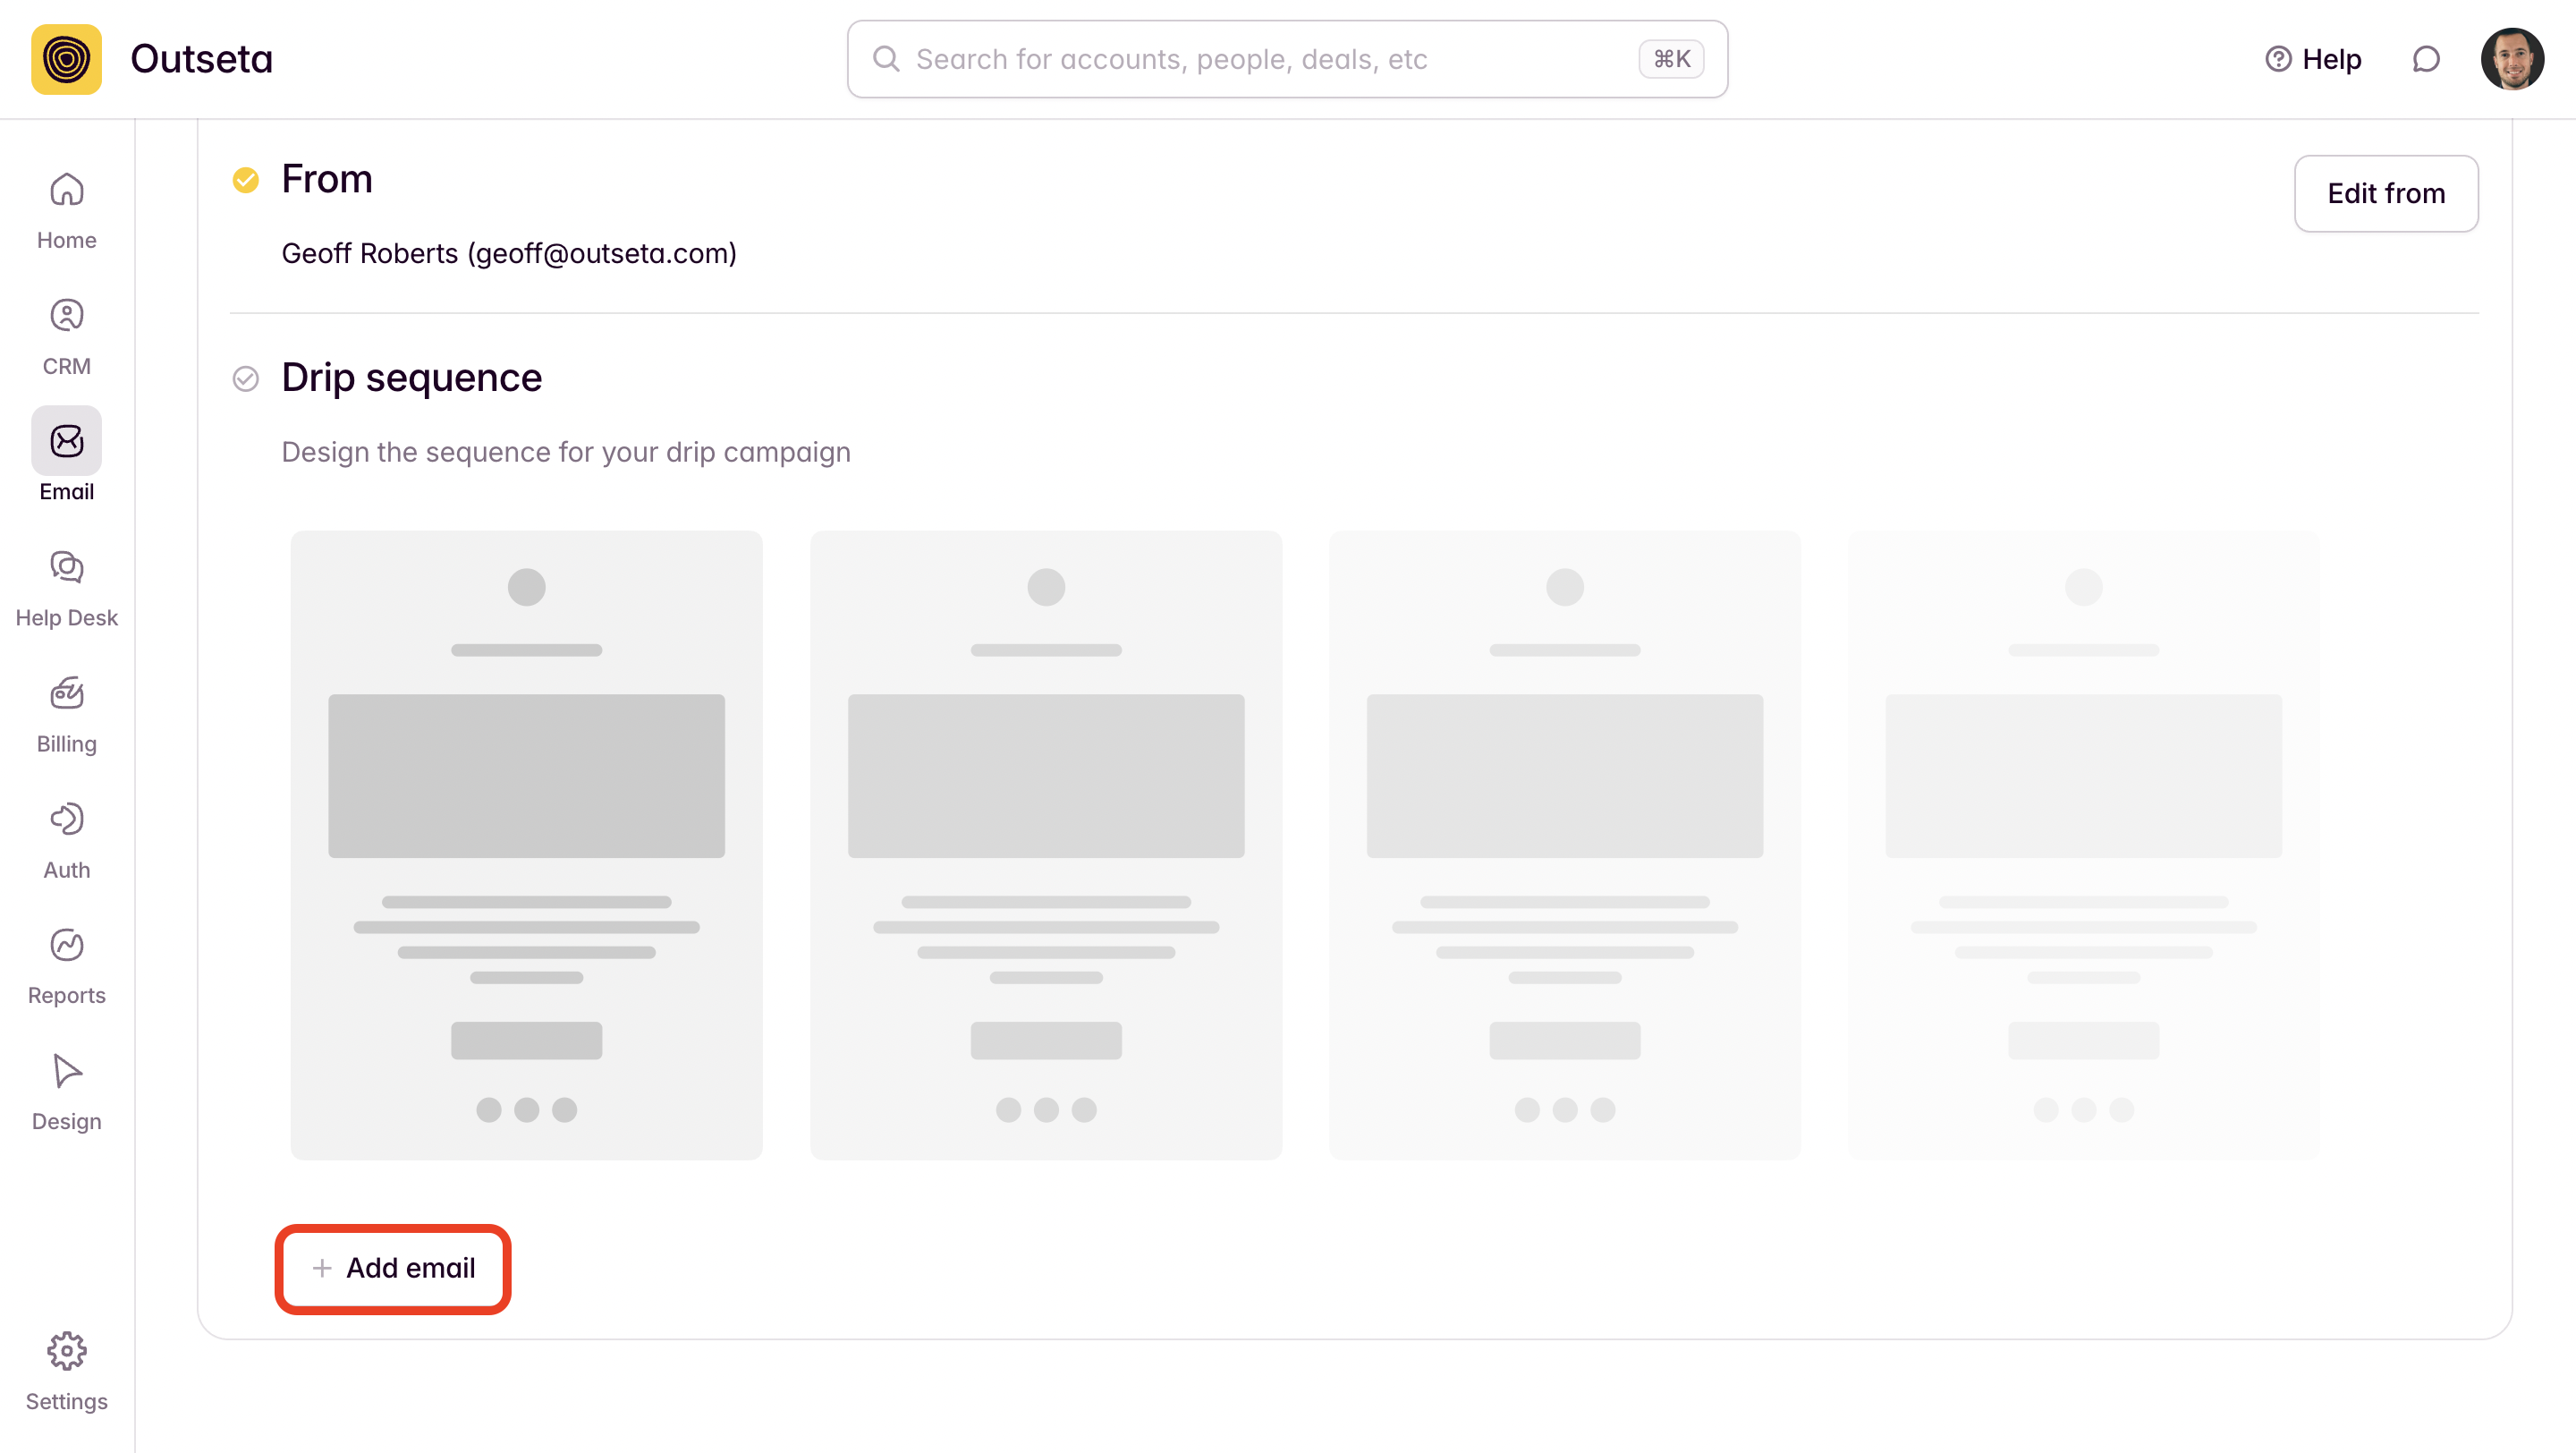Screen dimensions: 2576x1453
Task: Click the Outseta logo icon
Action: [66, 59]
